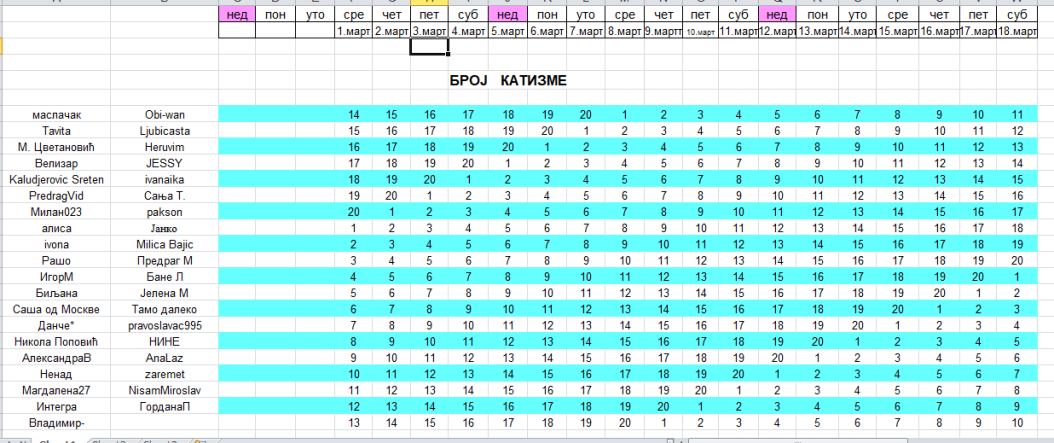Click the JESSY cell

coord(165,163)
